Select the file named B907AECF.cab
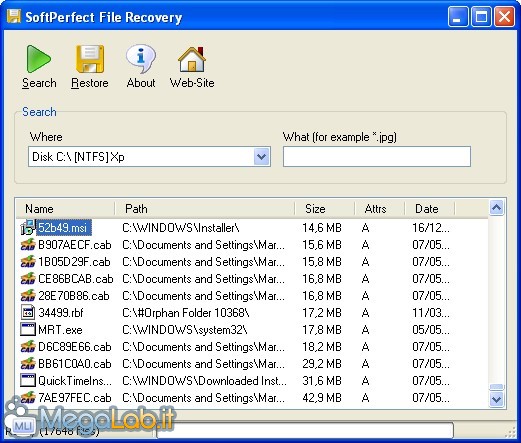The image size is (521, 443). click(75, 245)
